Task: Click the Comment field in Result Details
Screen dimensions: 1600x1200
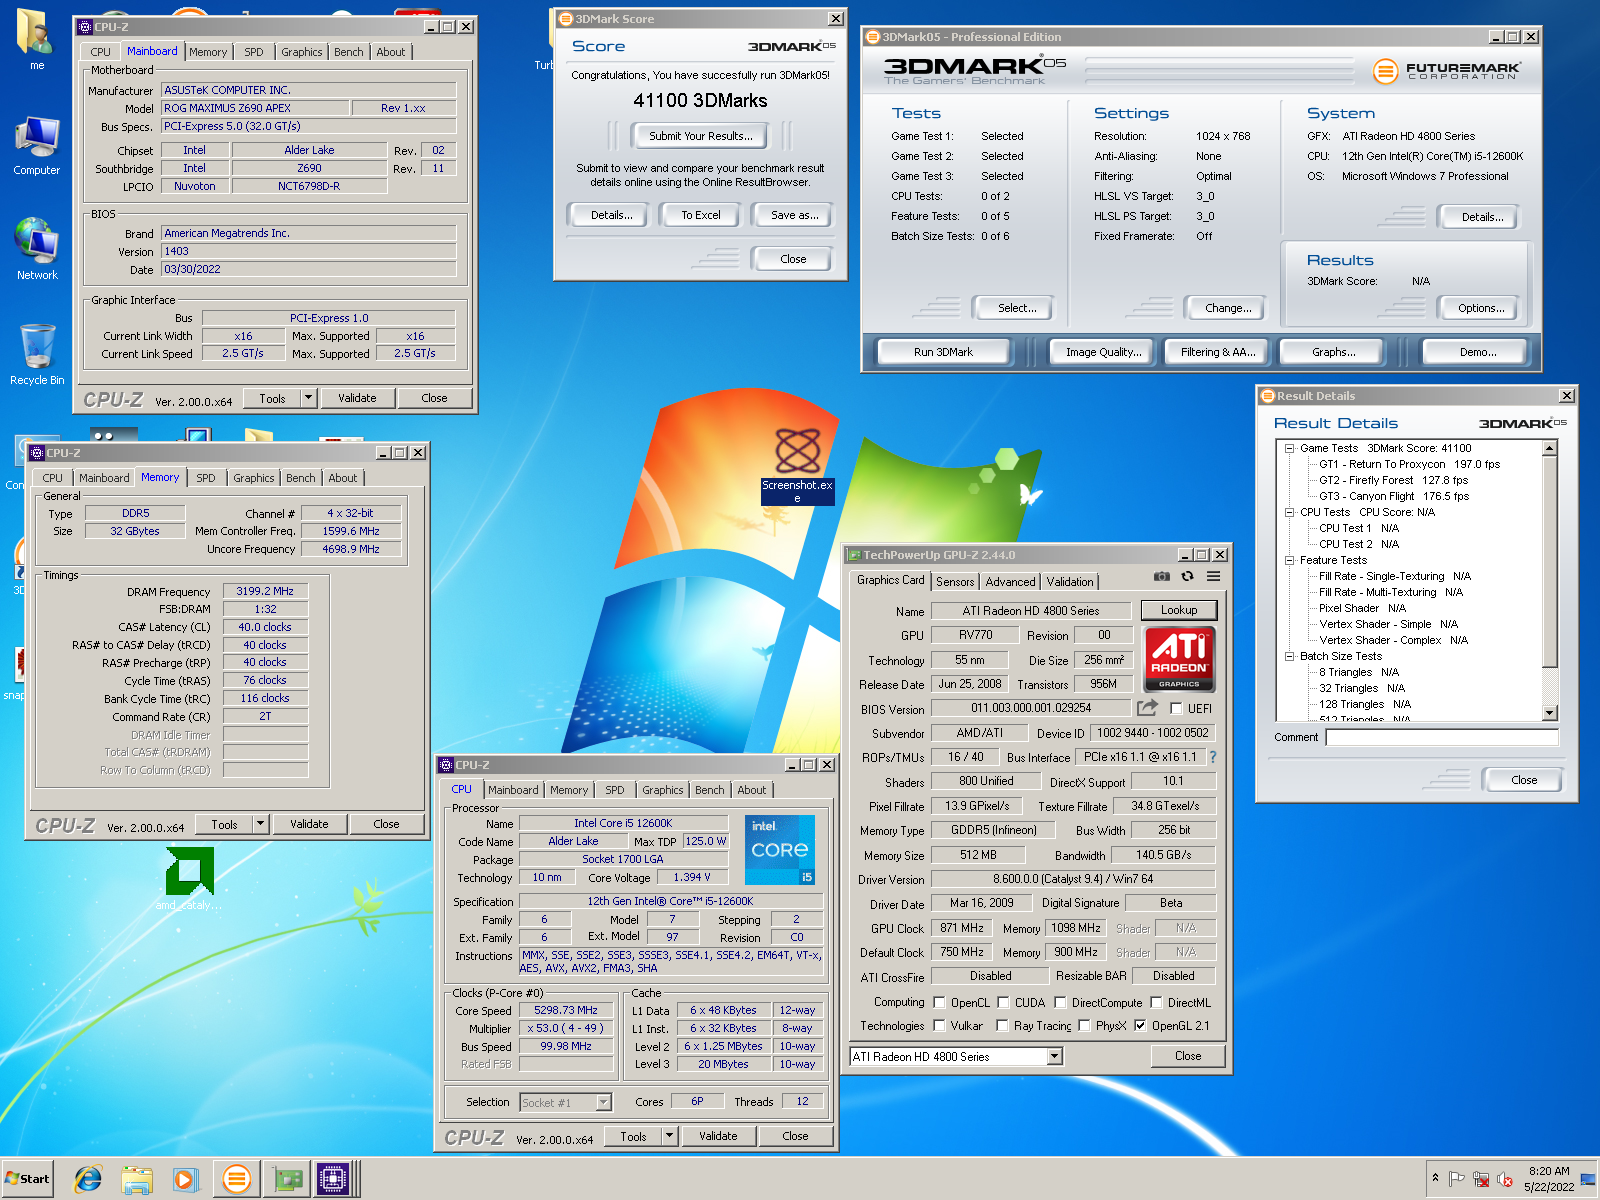Action: (x=1442, y=737)
